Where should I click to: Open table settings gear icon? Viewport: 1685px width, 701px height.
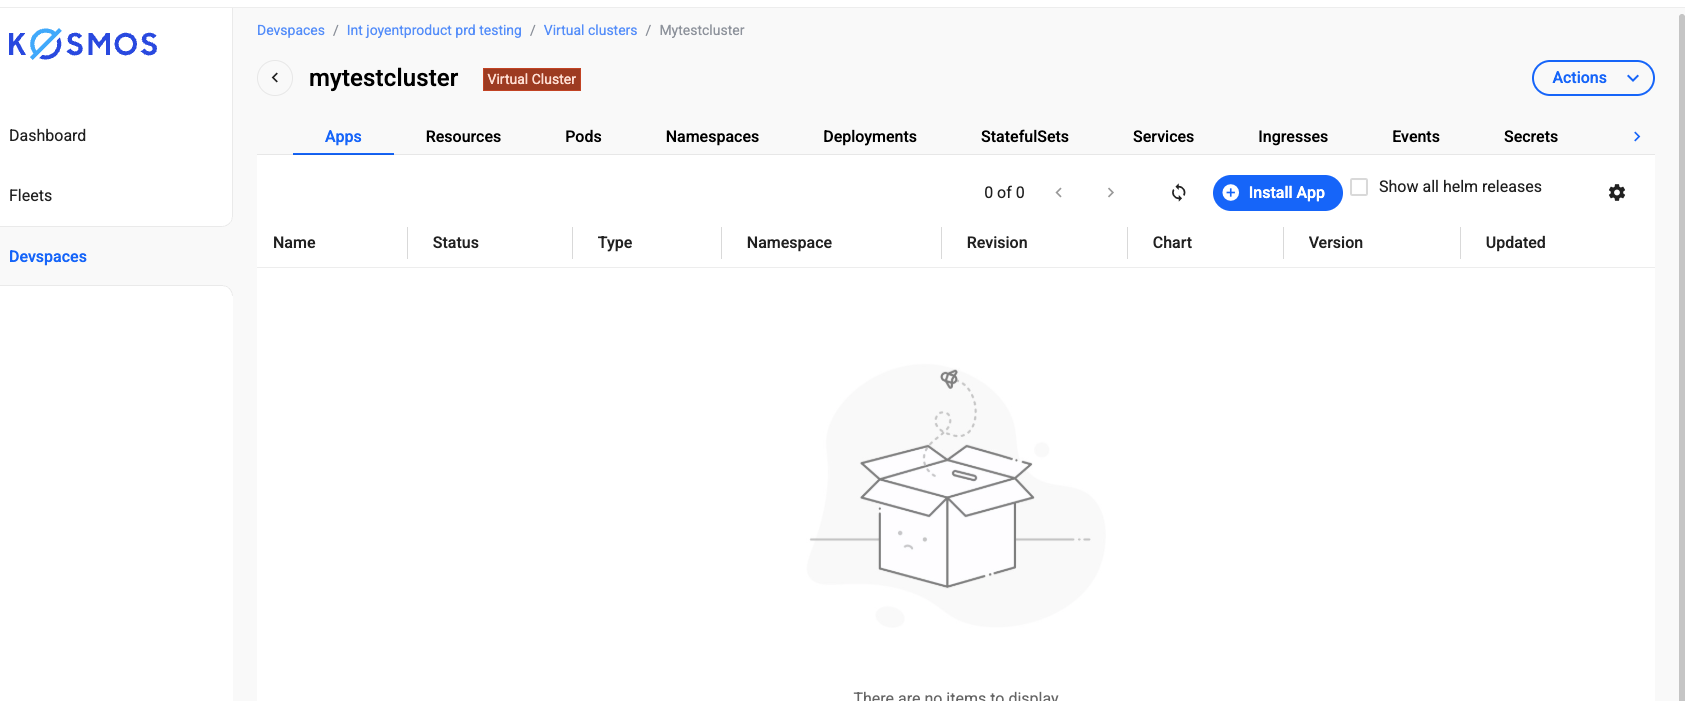click(1617, 193)
